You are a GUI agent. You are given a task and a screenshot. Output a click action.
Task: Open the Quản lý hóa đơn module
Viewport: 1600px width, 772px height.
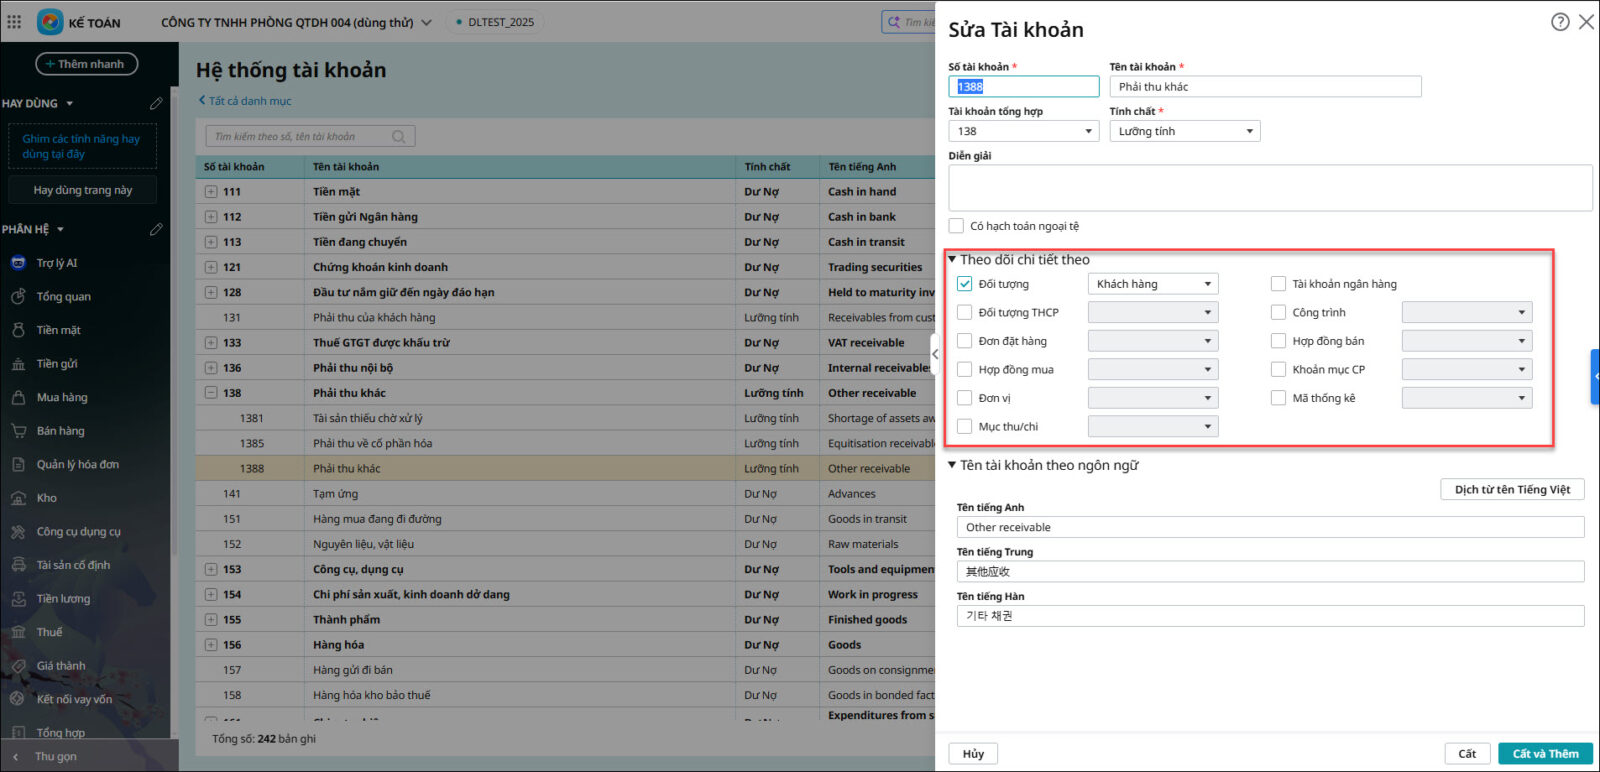(x=77, y=464)
